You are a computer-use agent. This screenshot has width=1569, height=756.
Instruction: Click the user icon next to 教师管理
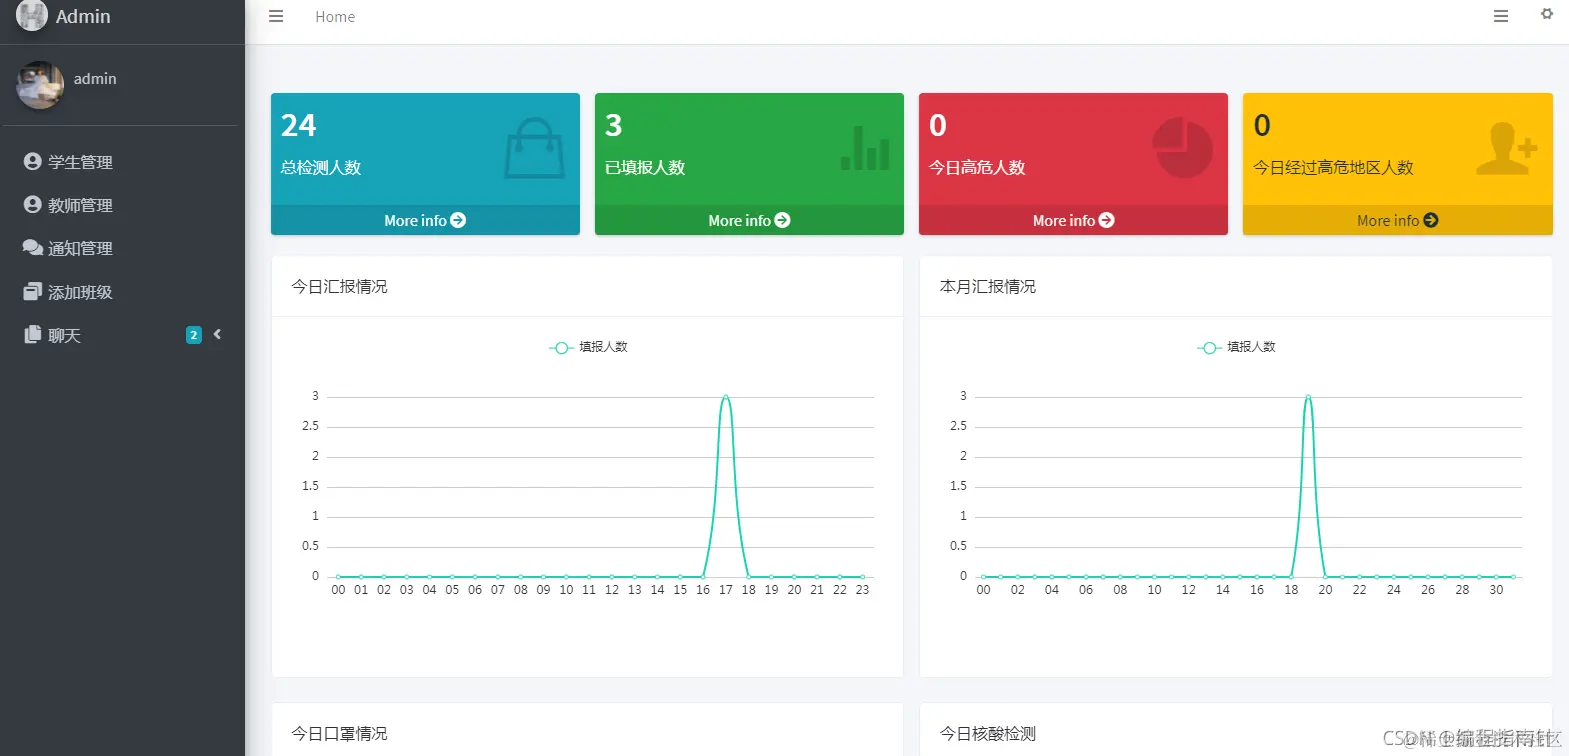pyautogui.click(x=33, y=204)
